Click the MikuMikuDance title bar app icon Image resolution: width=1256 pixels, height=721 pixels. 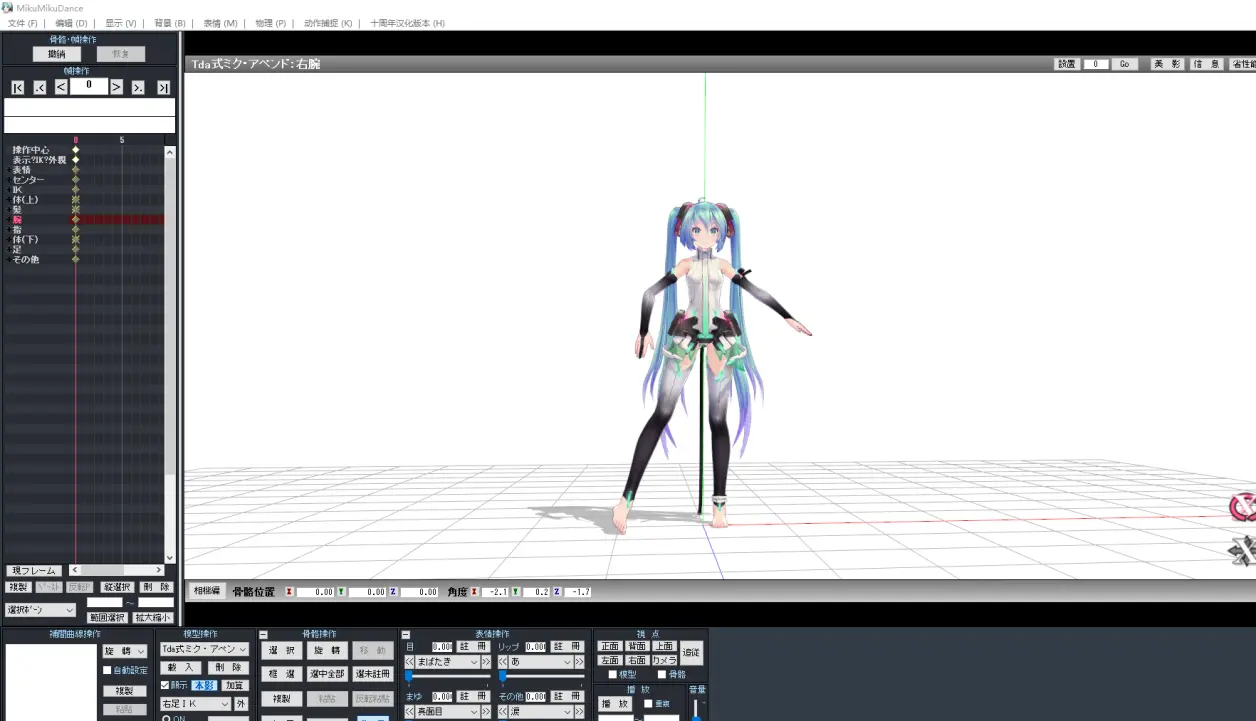click(x=7, y=7)
